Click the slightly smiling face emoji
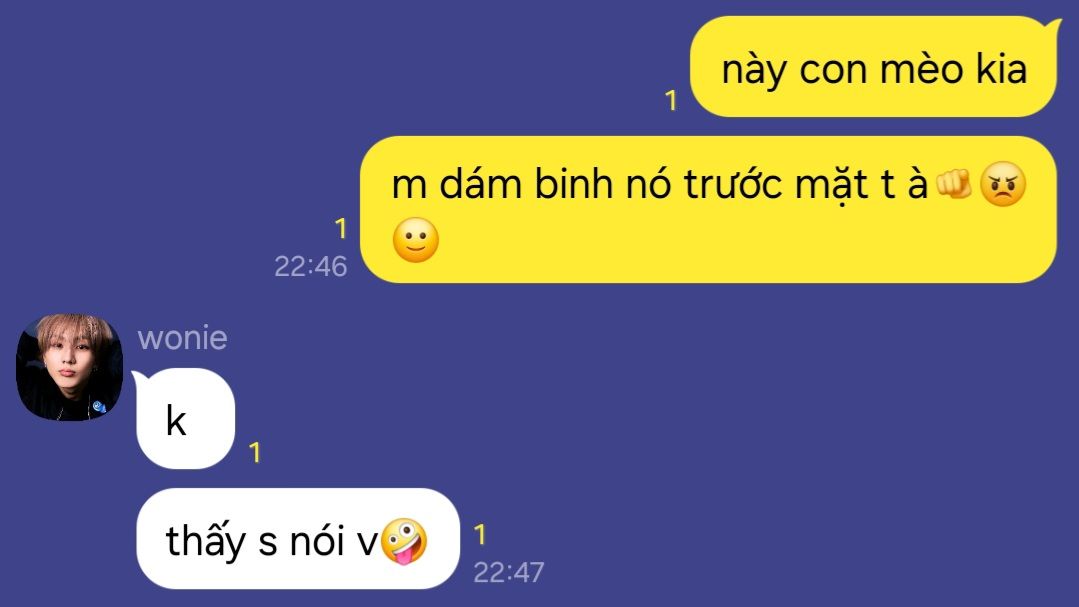 tap(416, 240)
